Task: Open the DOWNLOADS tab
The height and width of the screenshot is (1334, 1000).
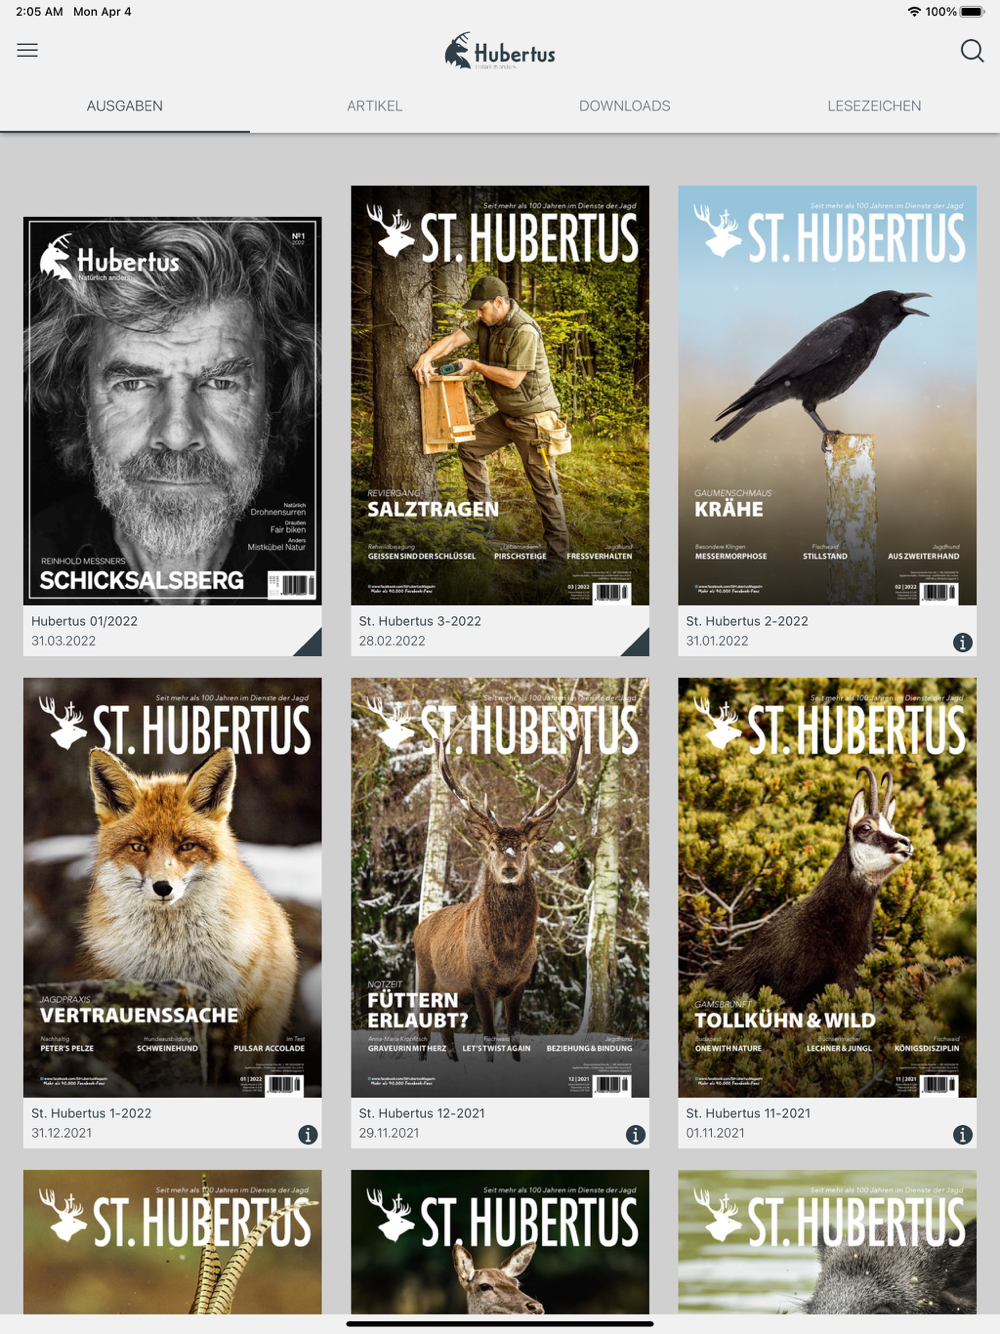Action: 625,106
